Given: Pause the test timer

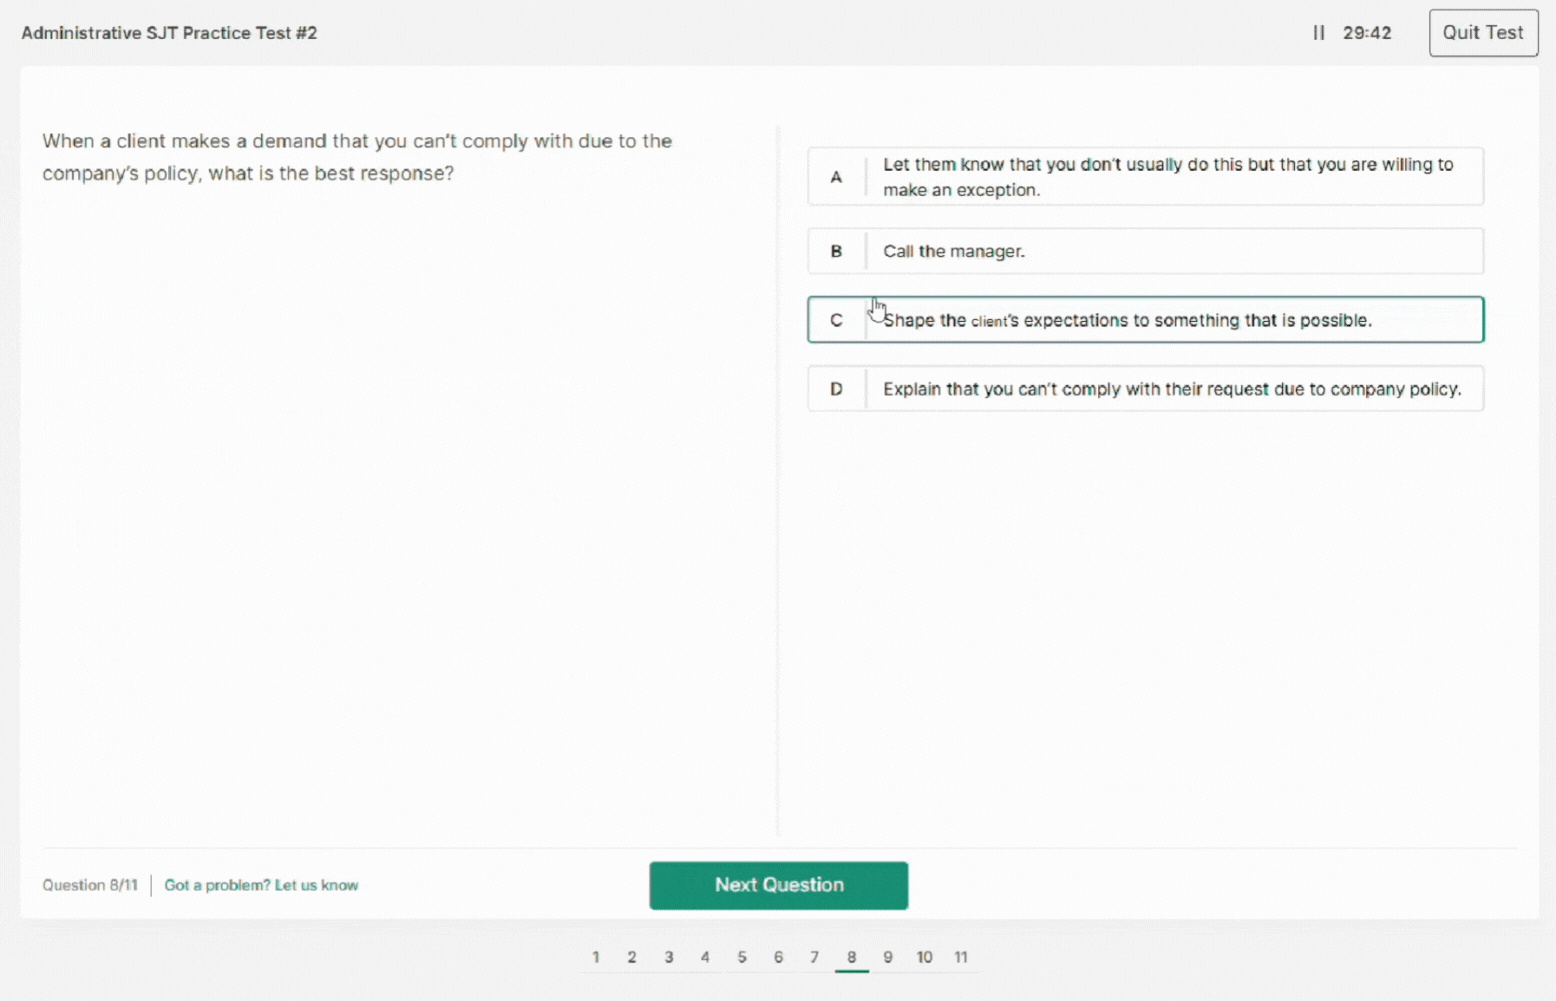Looking at the screenshot, I should [x=1319, y=33].
